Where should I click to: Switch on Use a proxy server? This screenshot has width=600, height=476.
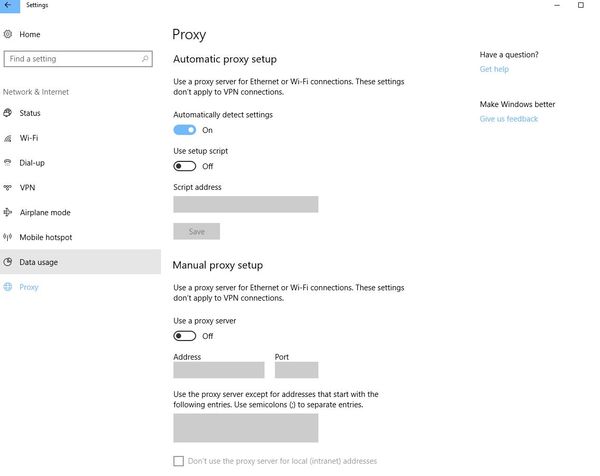[185, 336]
